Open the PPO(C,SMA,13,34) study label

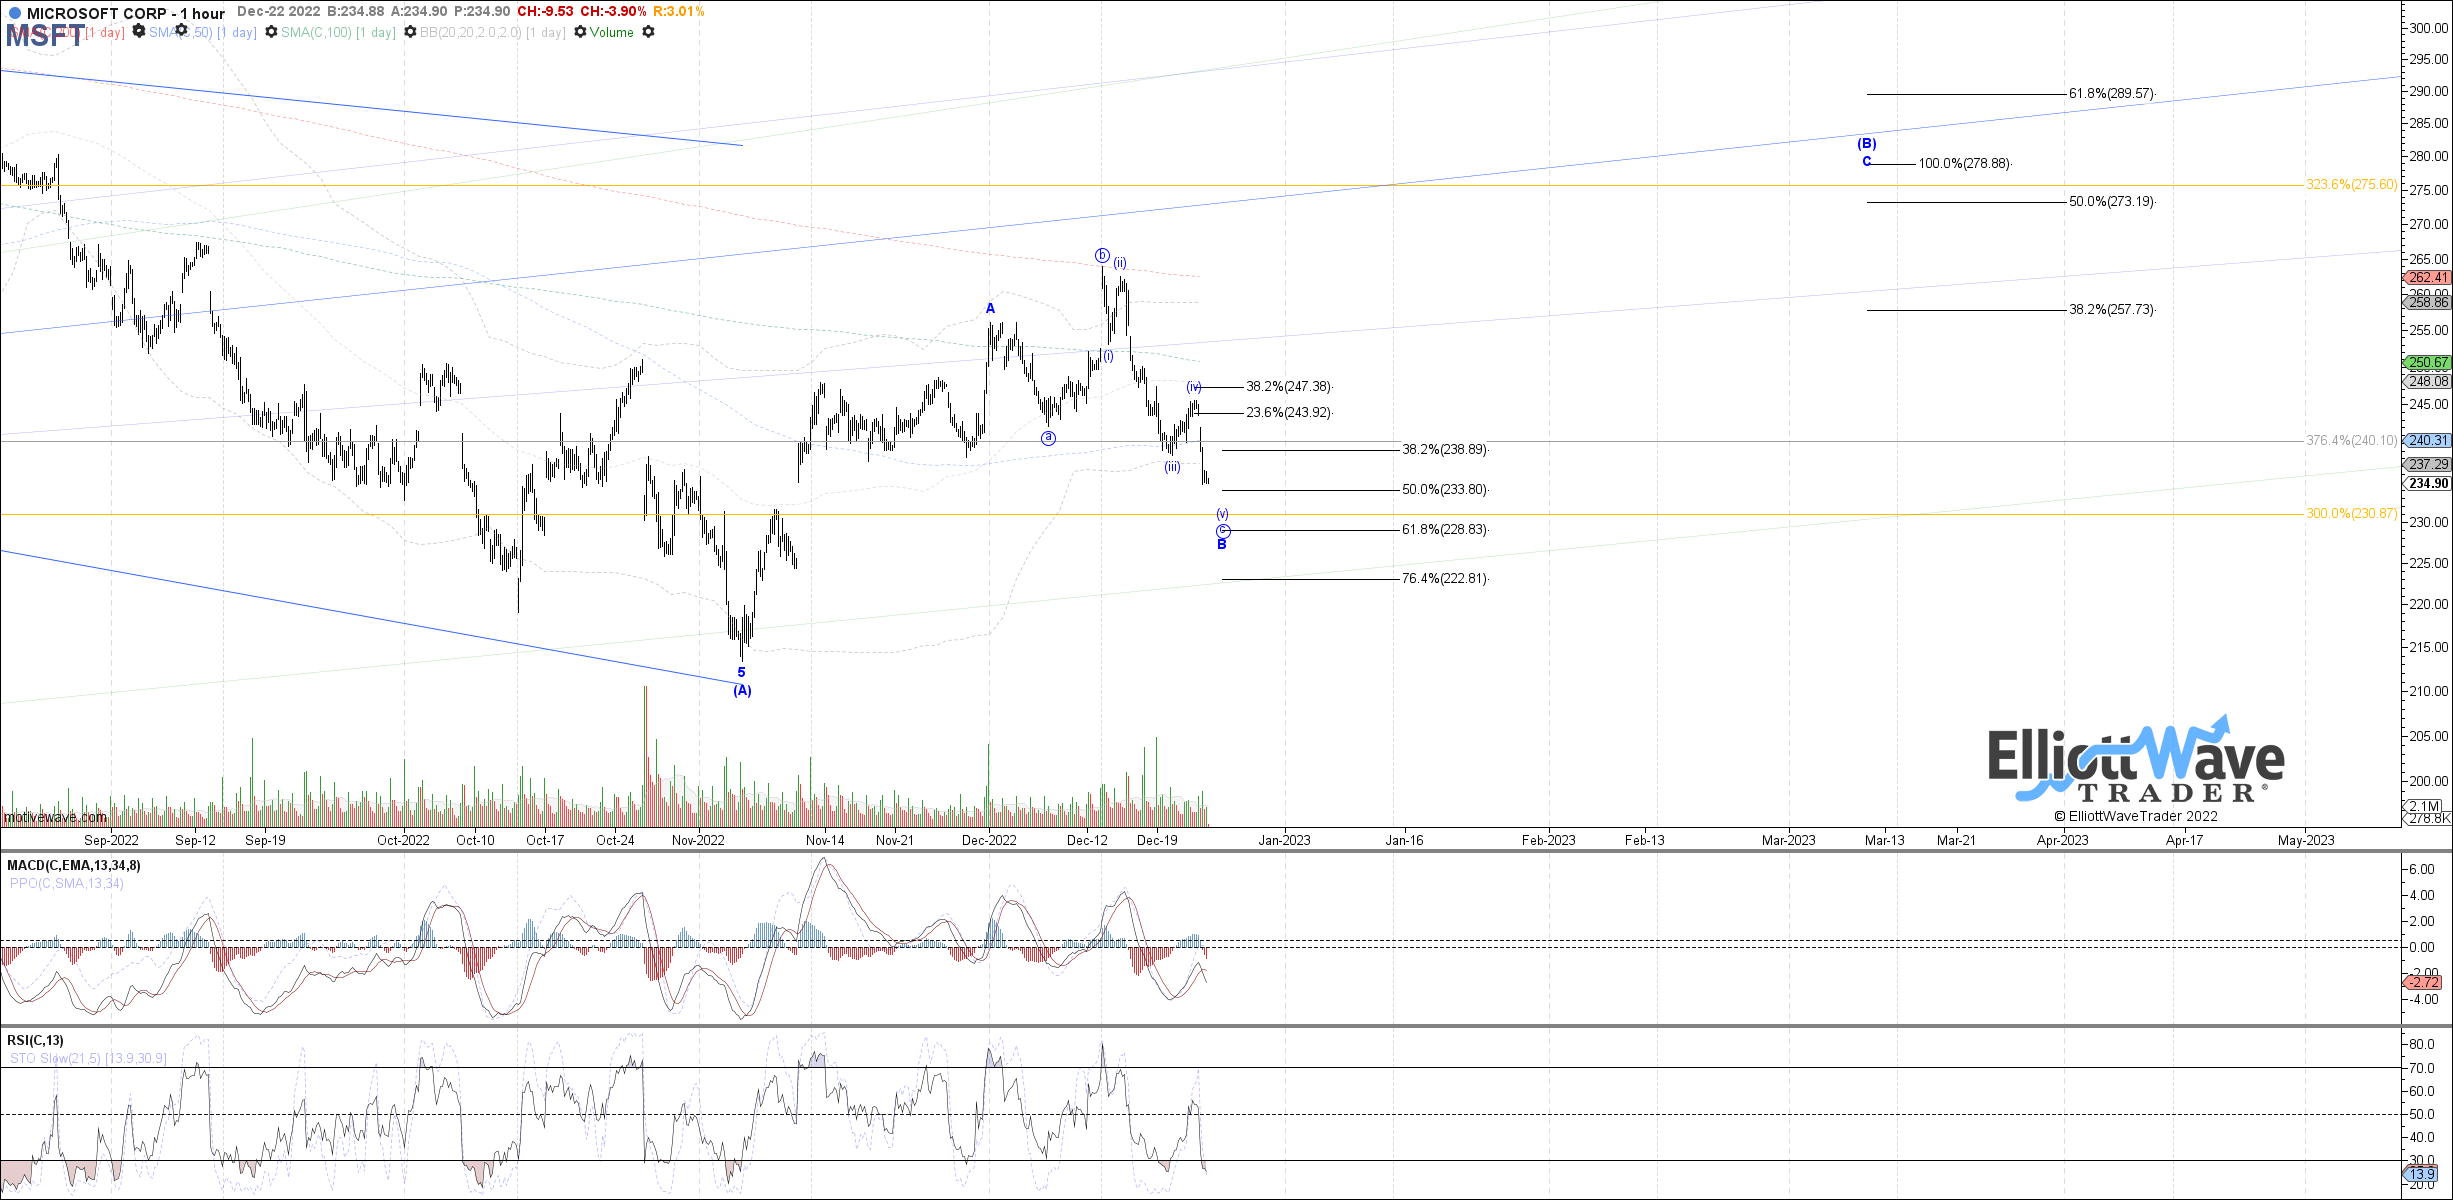coord(66,883)
